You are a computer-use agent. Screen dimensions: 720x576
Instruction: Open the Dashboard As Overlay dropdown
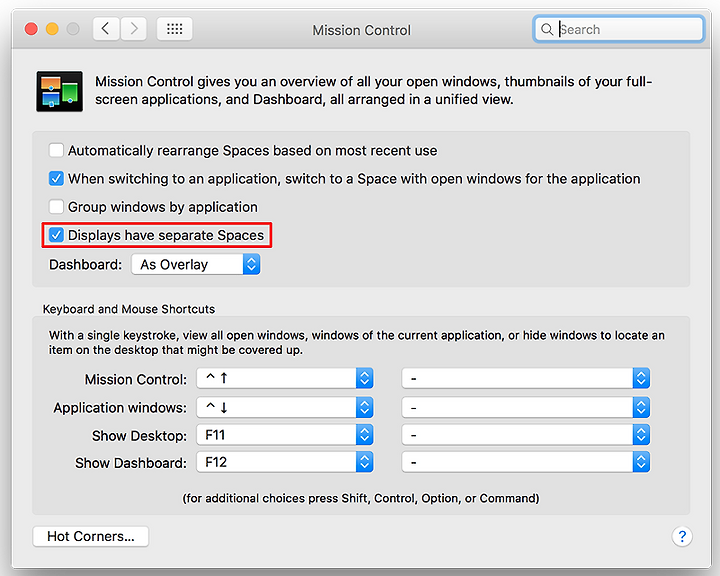[196, 265]
